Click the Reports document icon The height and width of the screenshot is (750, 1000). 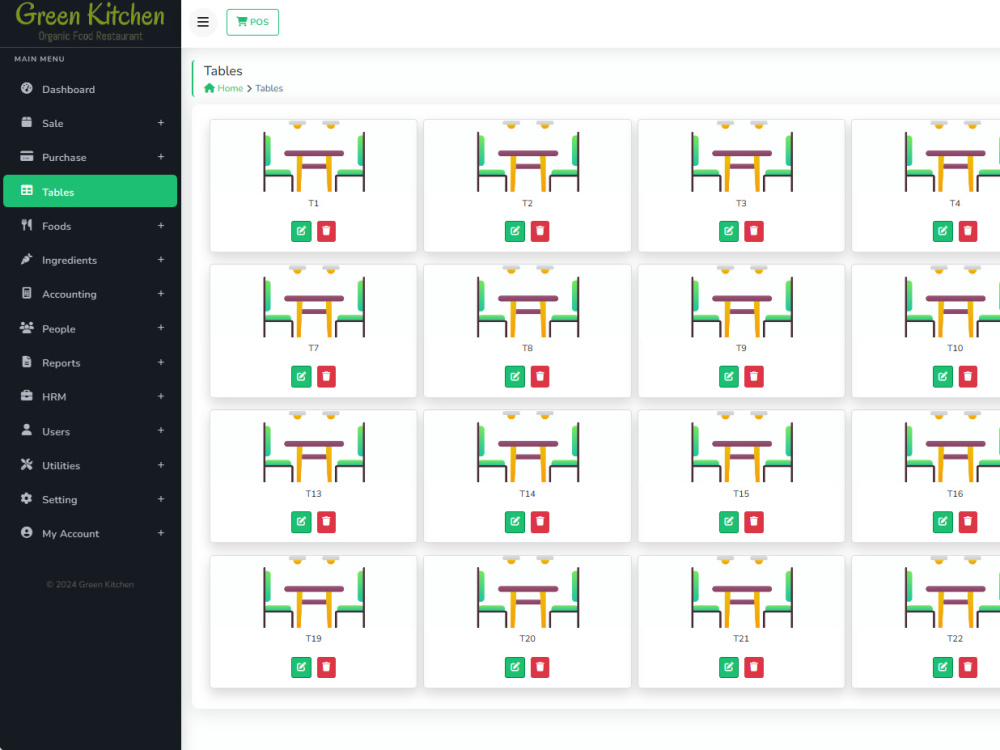26,362
